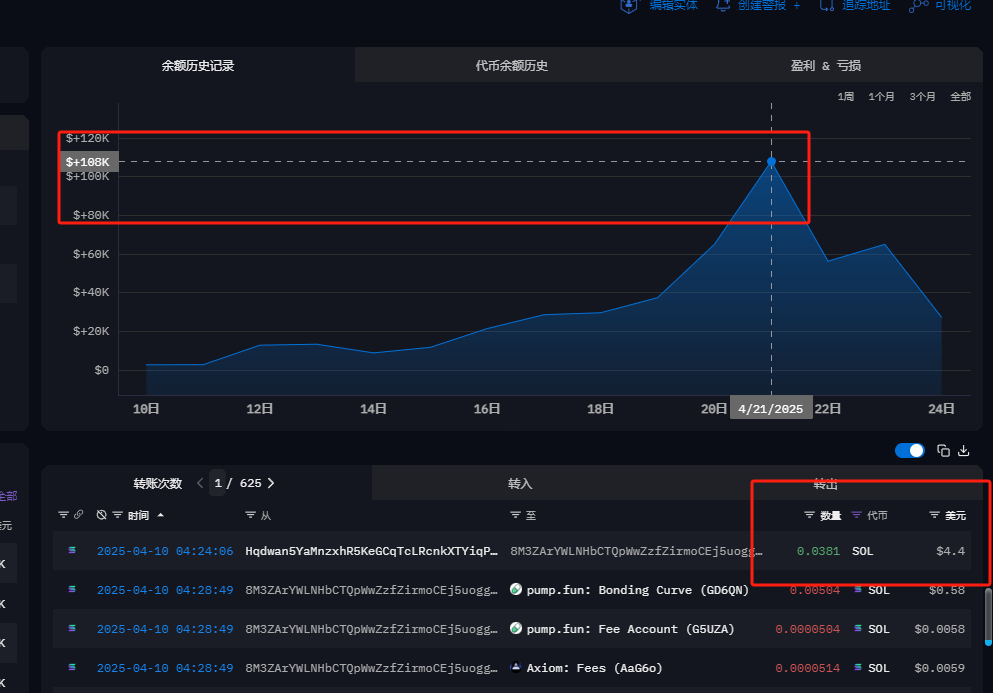Select the 转出 tab
The image size is (993, 693).
(825, 485)
